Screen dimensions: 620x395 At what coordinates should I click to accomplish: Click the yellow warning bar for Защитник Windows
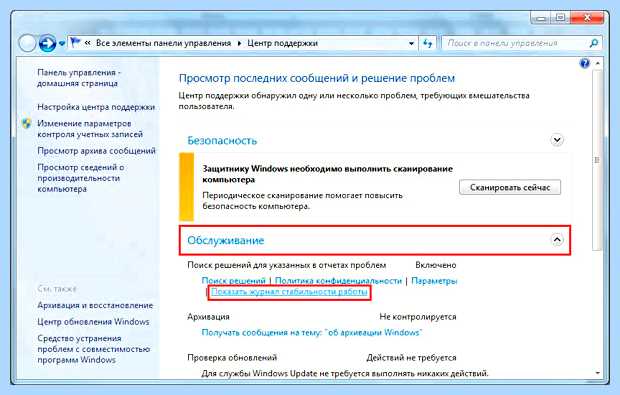pos(187,187)
